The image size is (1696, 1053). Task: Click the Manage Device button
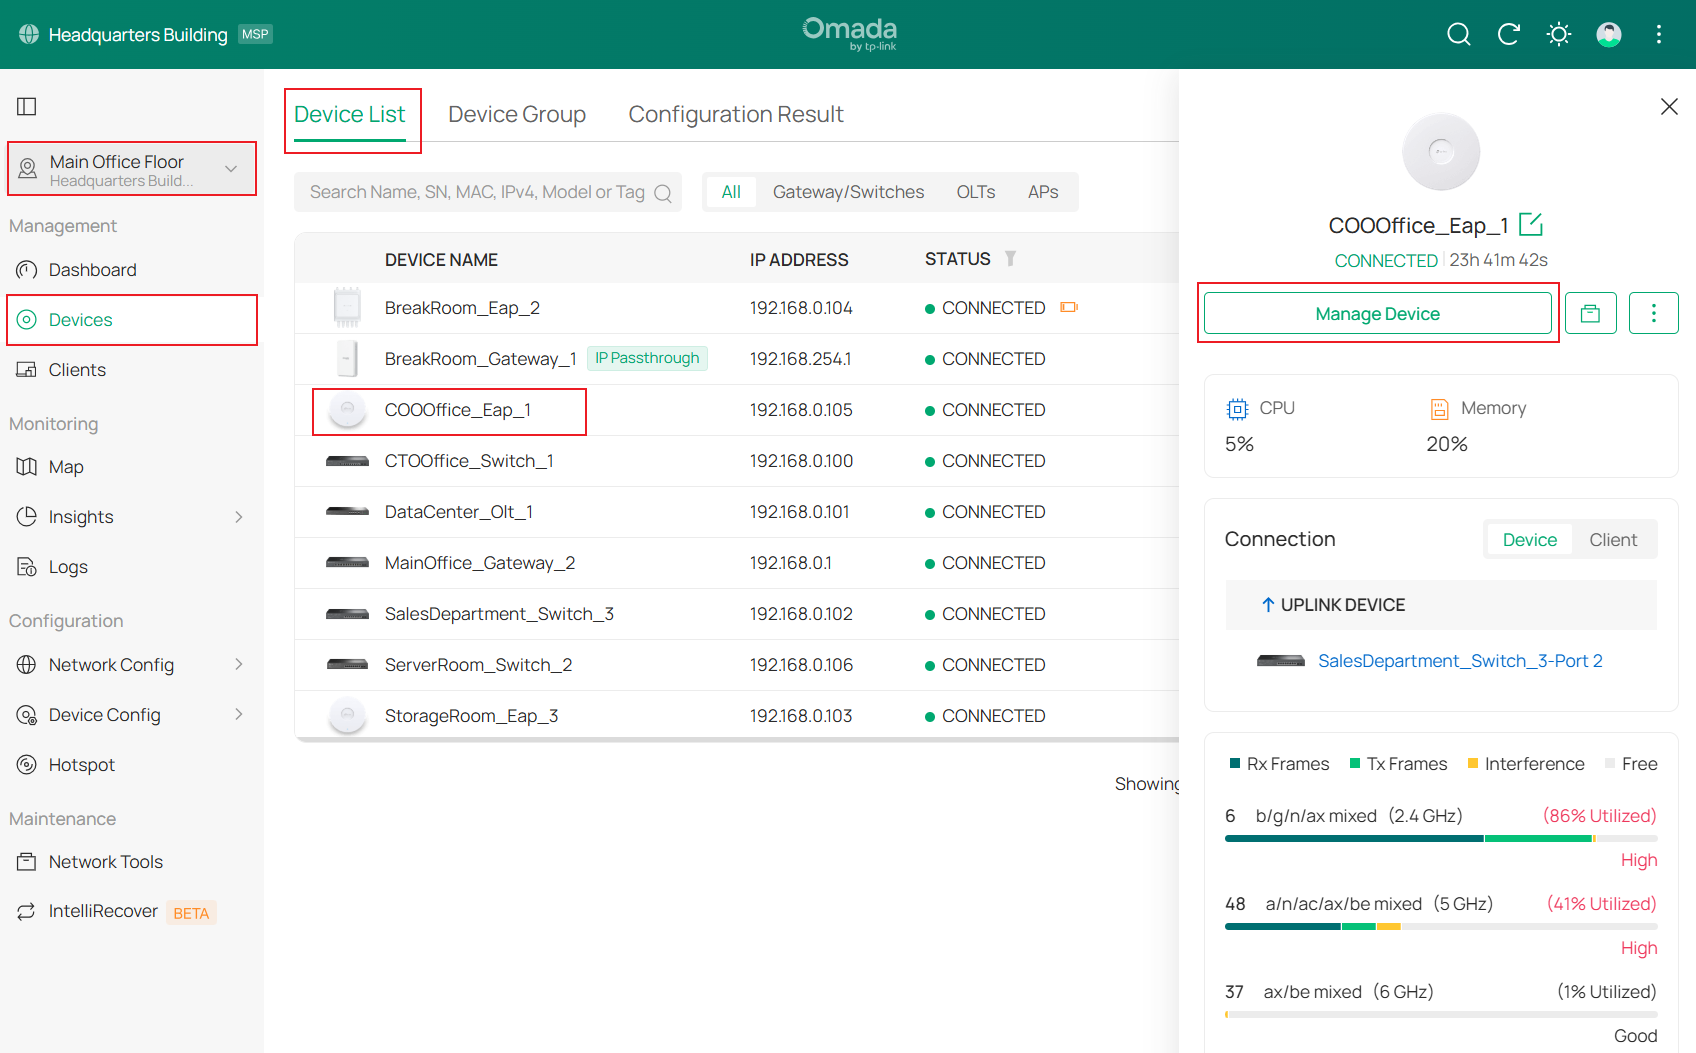click(1377, 313)
